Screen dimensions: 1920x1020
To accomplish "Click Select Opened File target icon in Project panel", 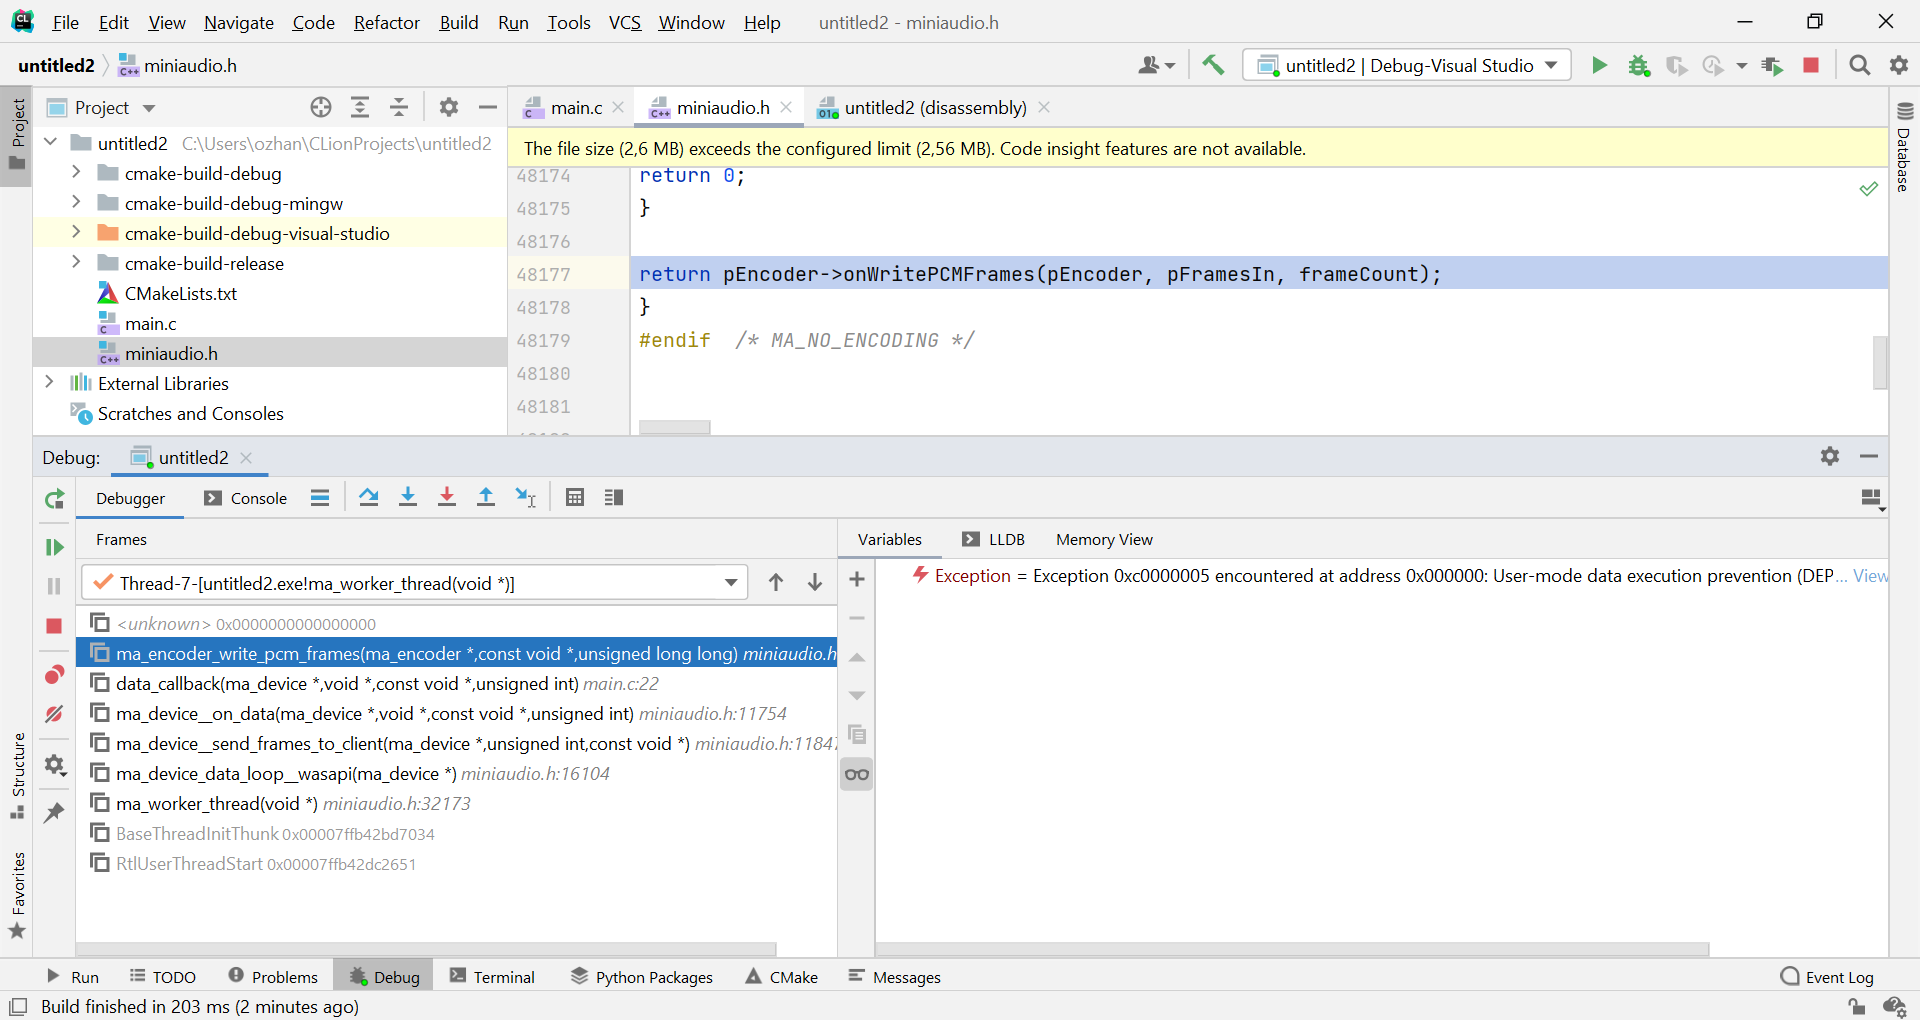I will tap(320, 107).
